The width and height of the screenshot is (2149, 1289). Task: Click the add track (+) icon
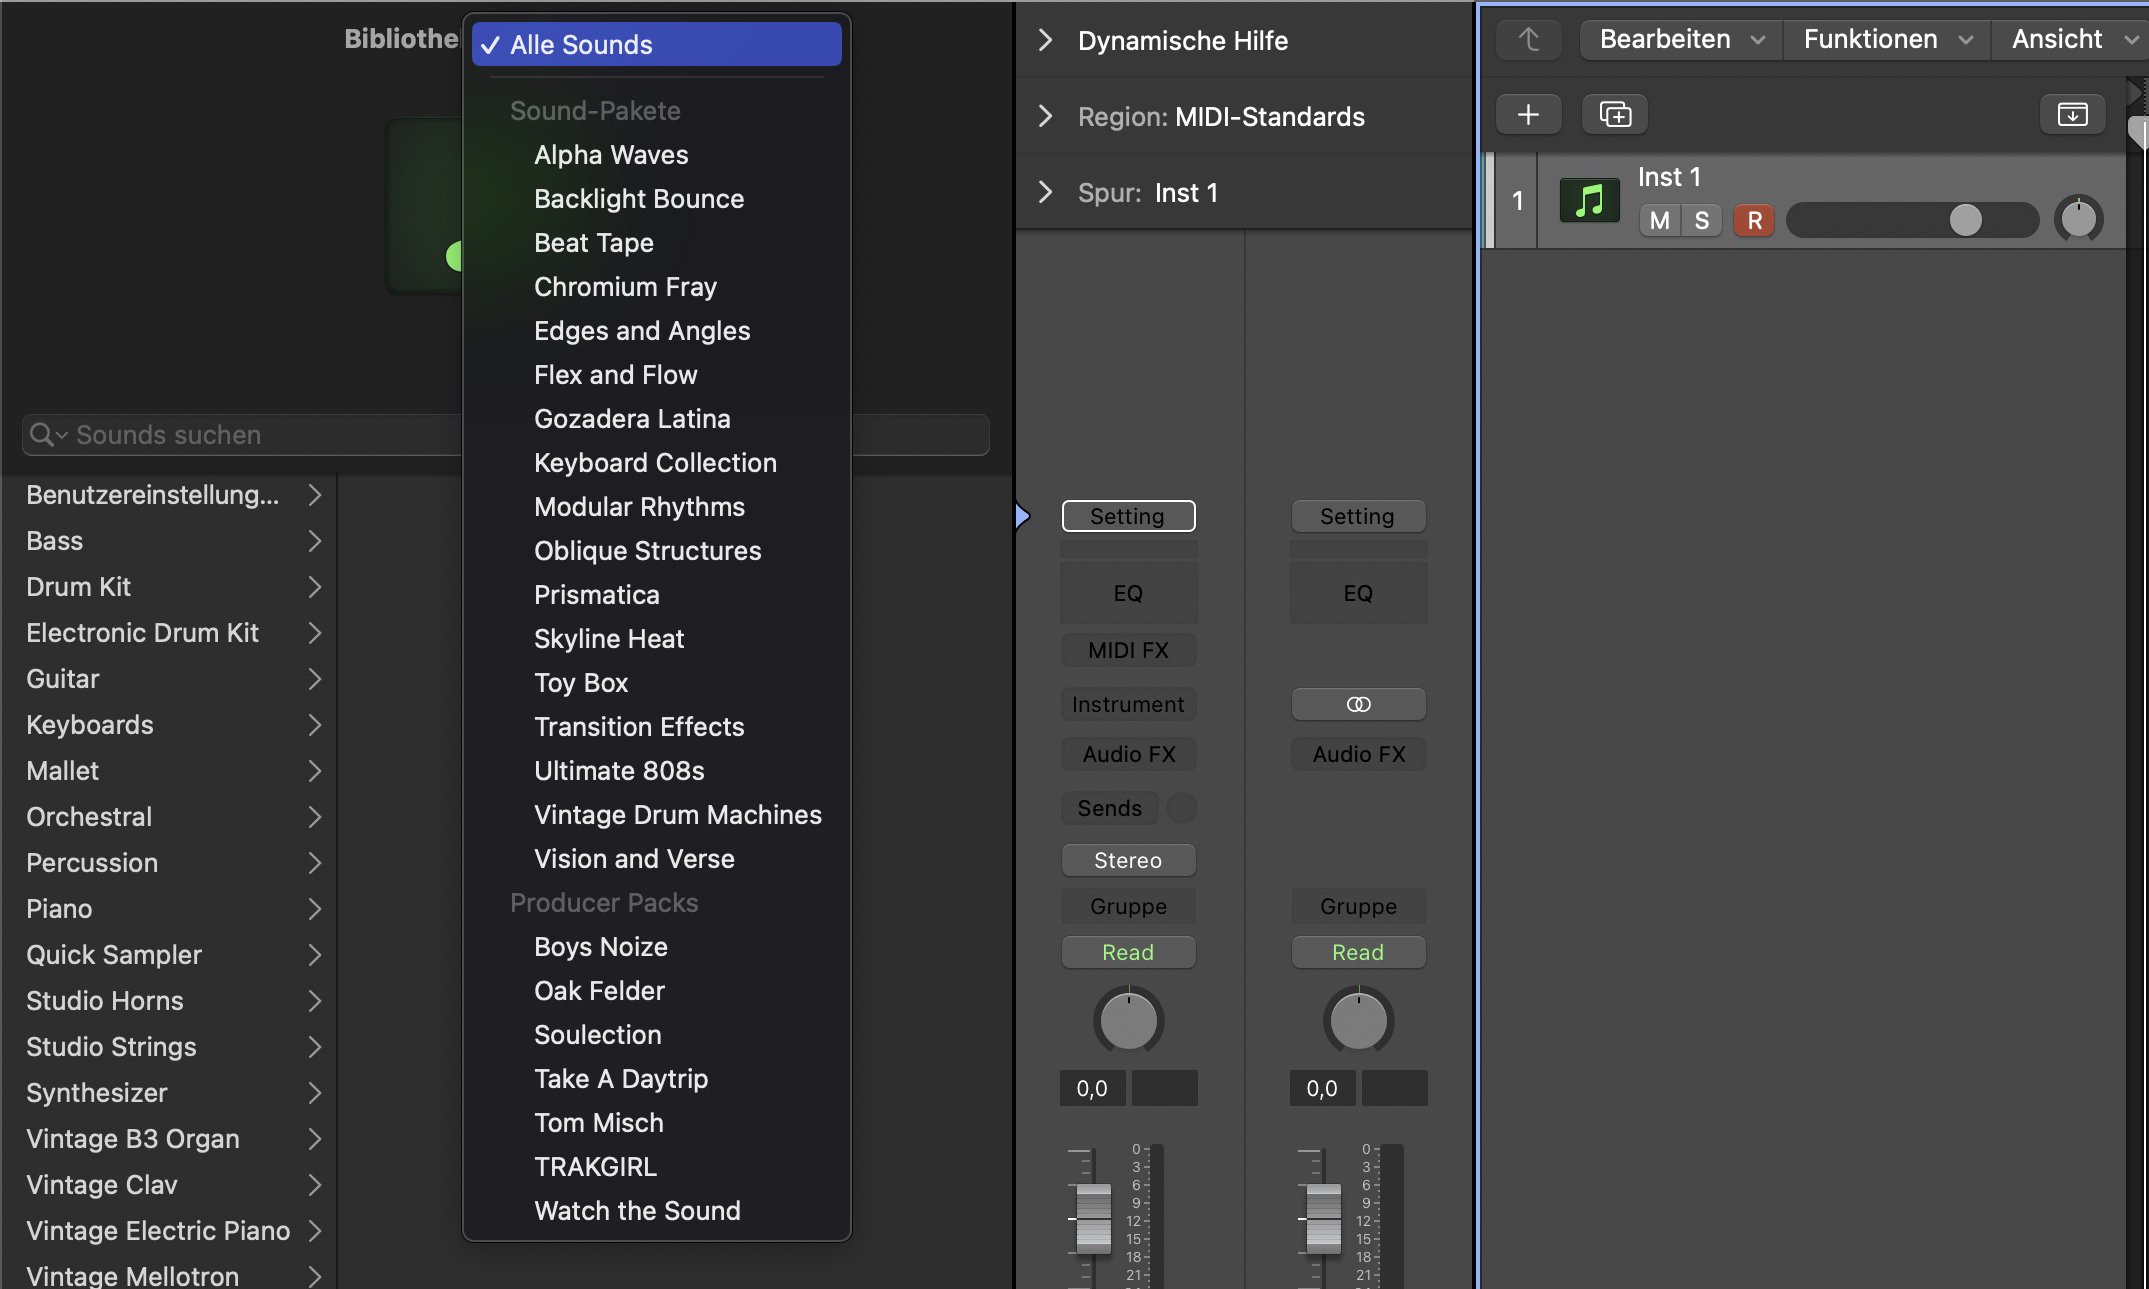click(1528, 114)
